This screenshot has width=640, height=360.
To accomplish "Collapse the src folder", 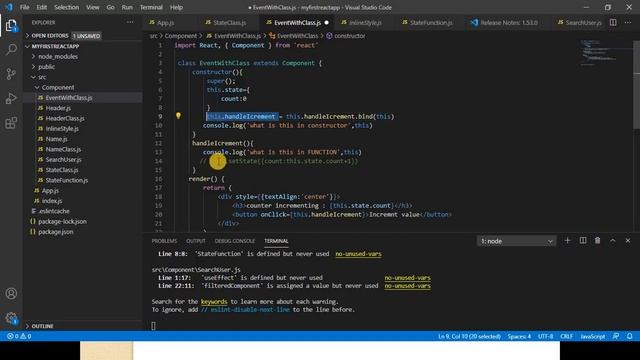I will 42,77.
